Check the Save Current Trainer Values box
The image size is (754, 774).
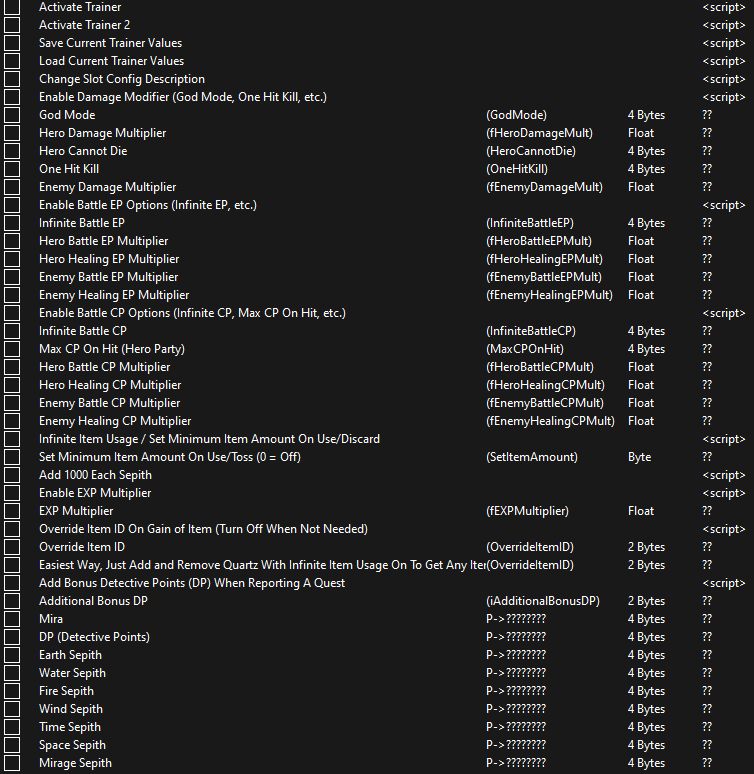tap(12, 43)
